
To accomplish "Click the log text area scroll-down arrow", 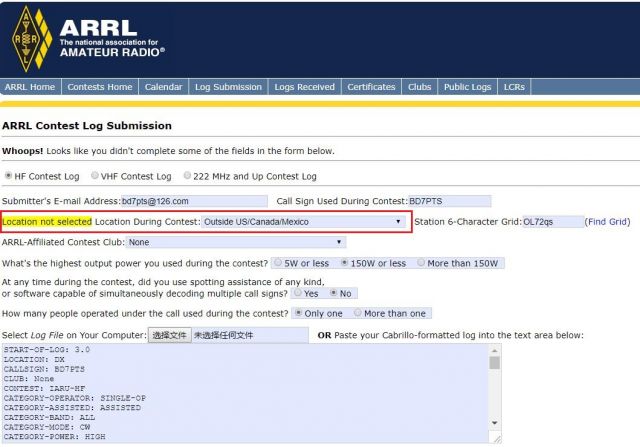I will (495, 423).
